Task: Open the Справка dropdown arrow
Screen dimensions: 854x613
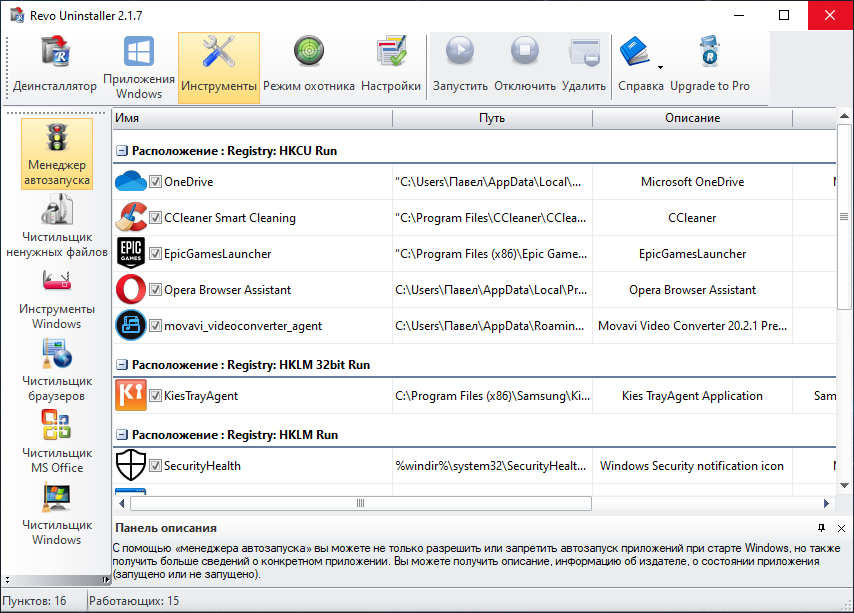Action: coord(660,68)
